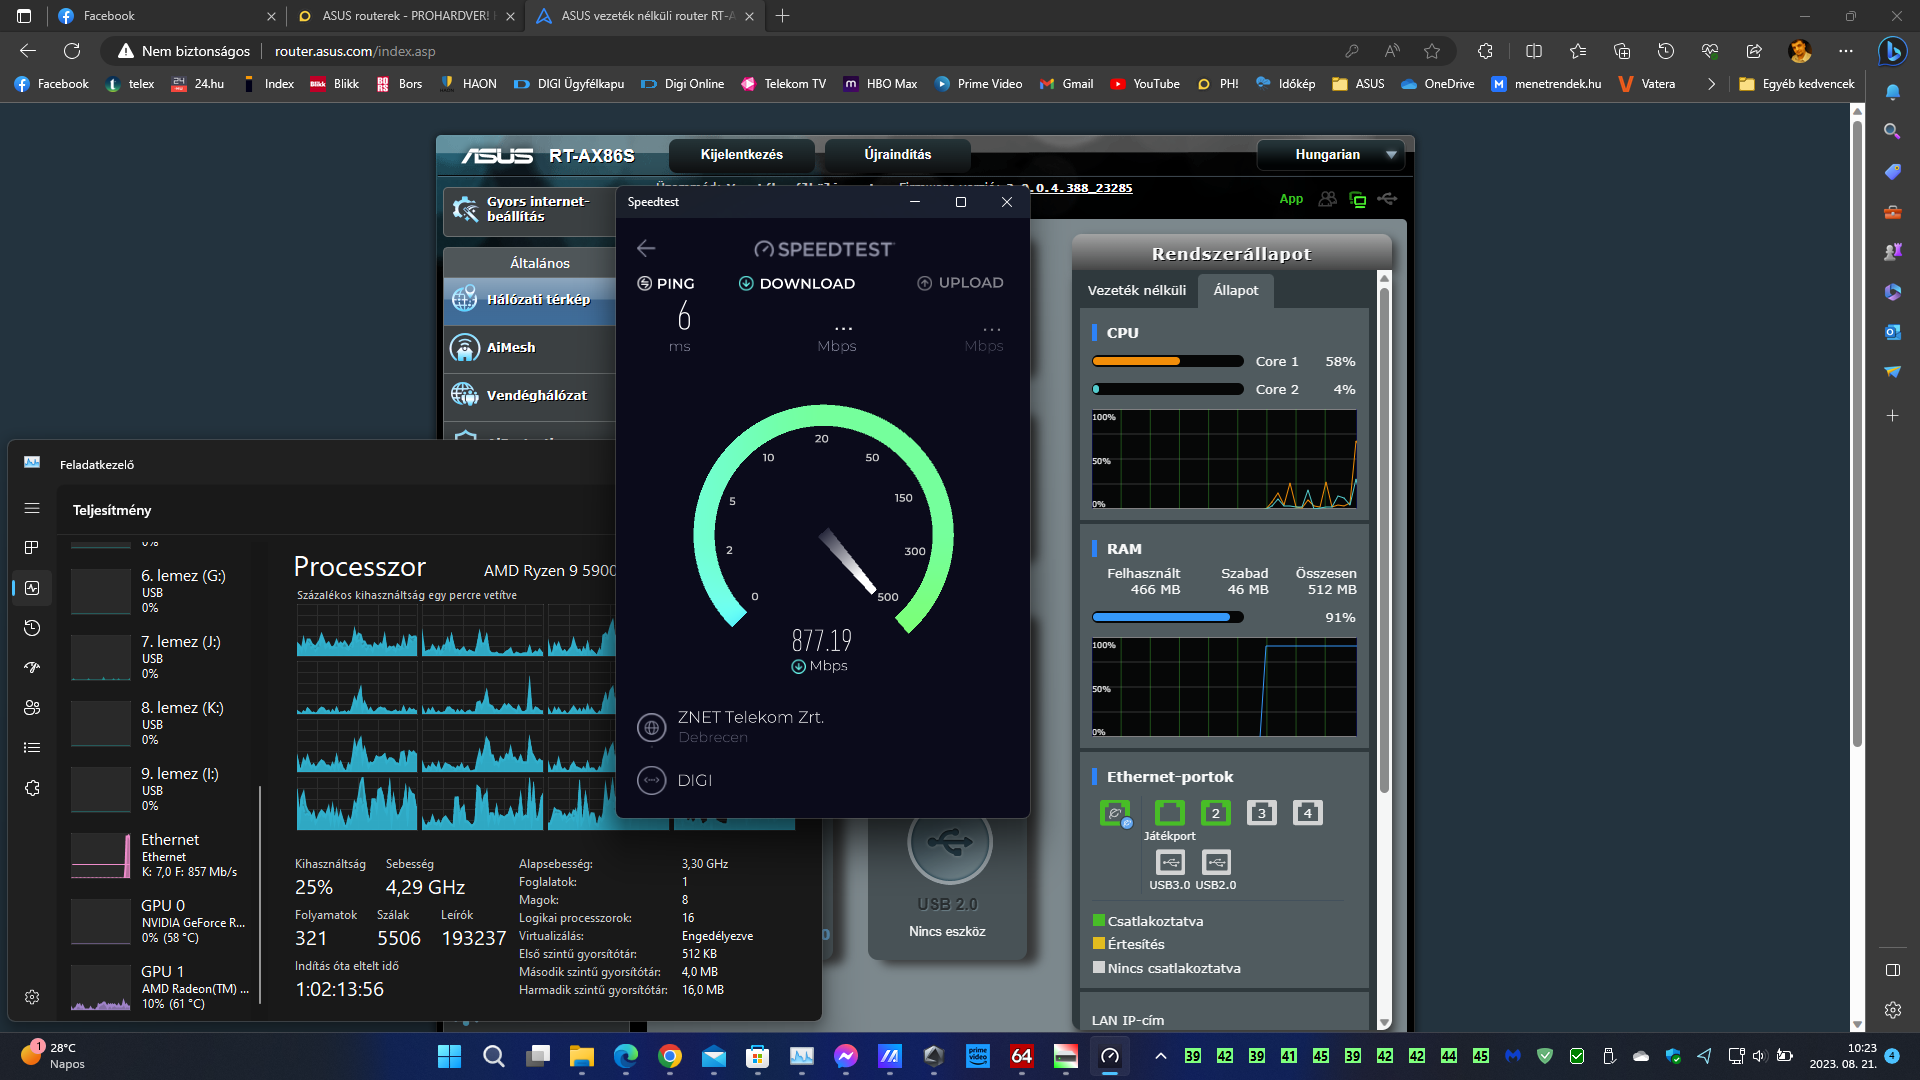
Task: Expand more bookmarks chevron in favorites bar
Action: 1711,84
